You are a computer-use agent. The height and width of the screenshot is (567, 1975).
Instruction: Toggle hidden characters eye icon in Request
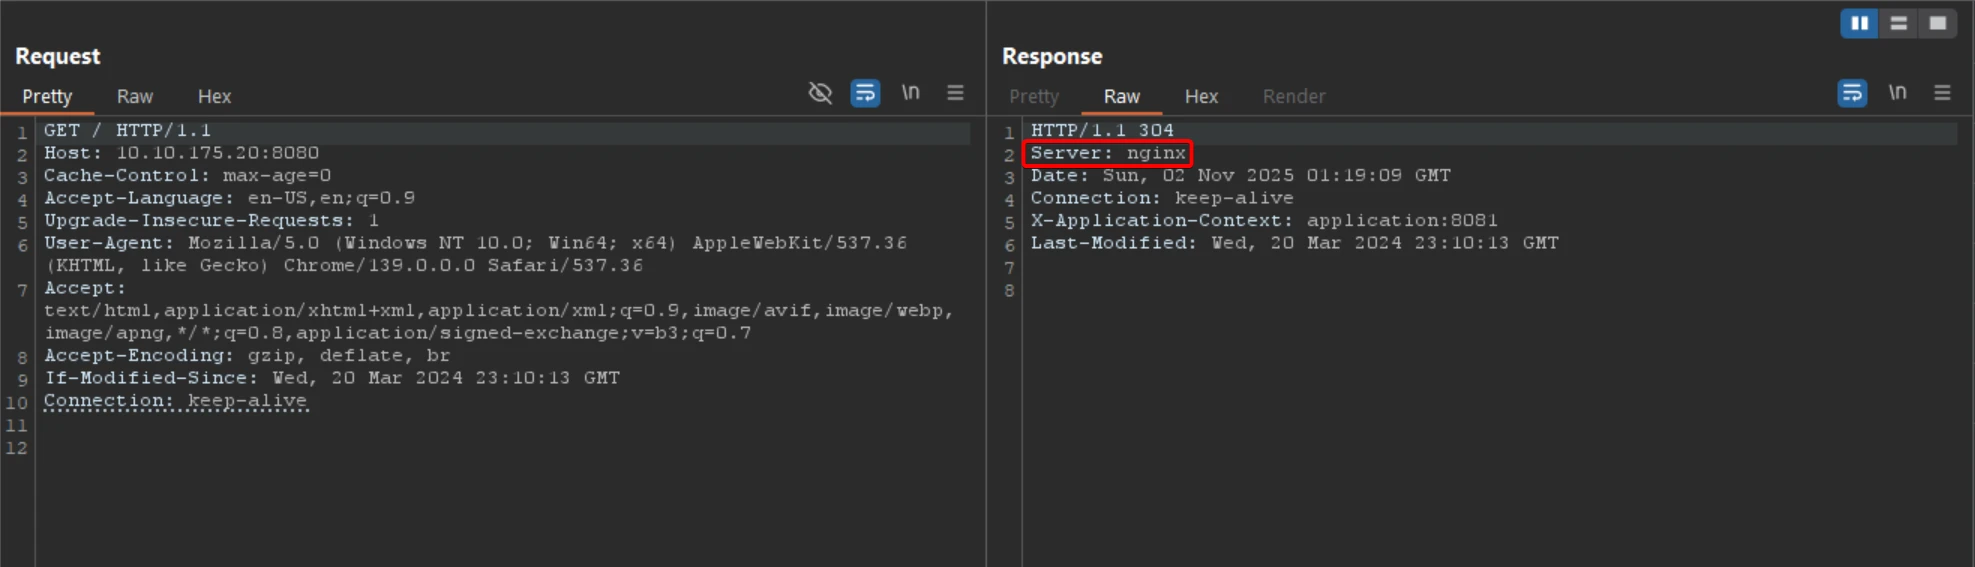820,93
